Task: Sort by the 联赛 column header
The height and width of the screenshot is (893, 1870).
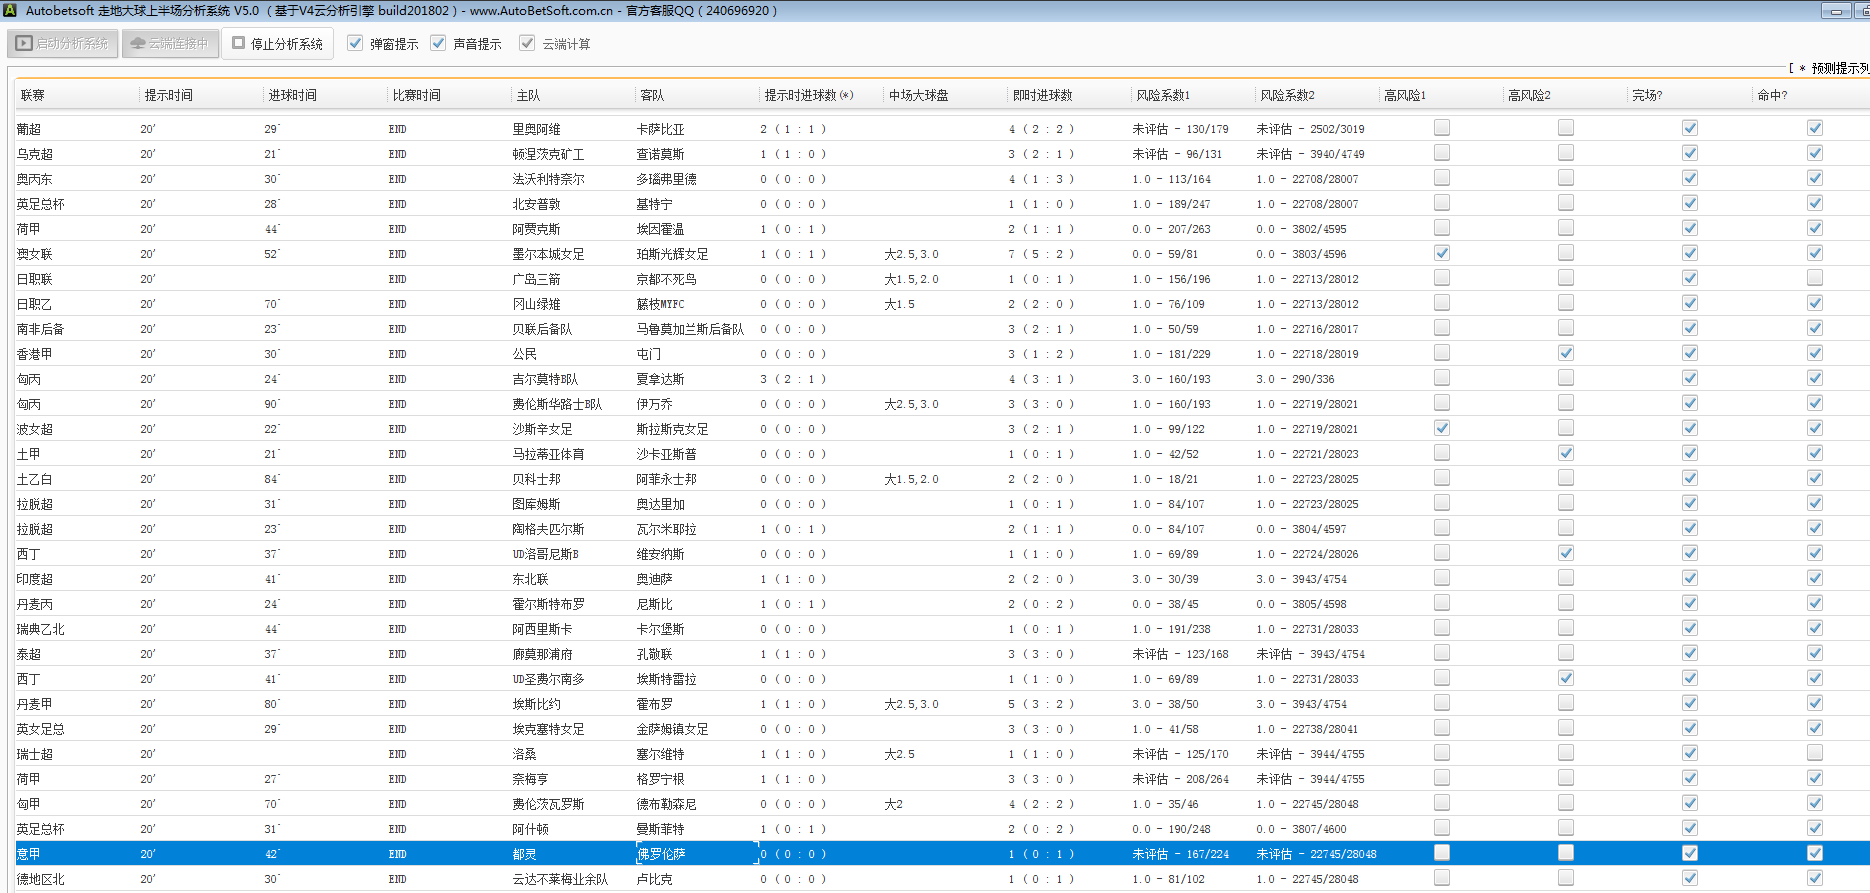Action: click(x=33, y=95)
